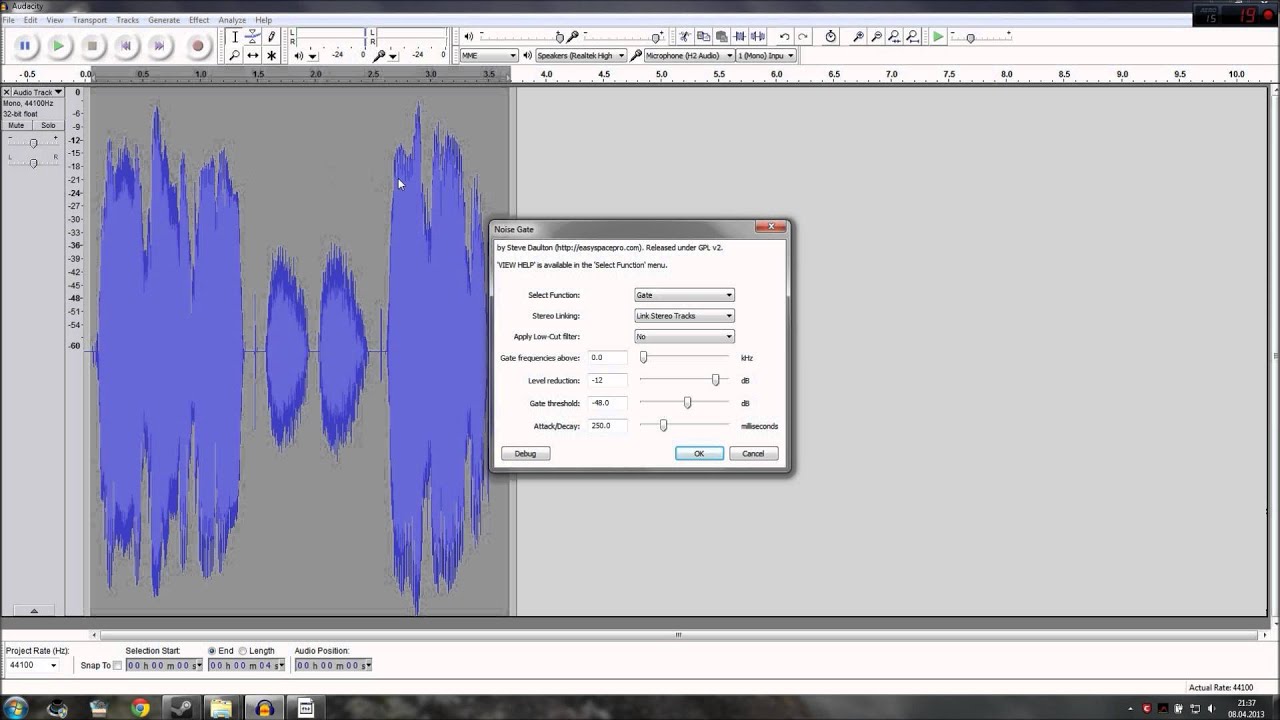Select the End radio button
Screen dimensions: 1280x720
tap(211, 651)
